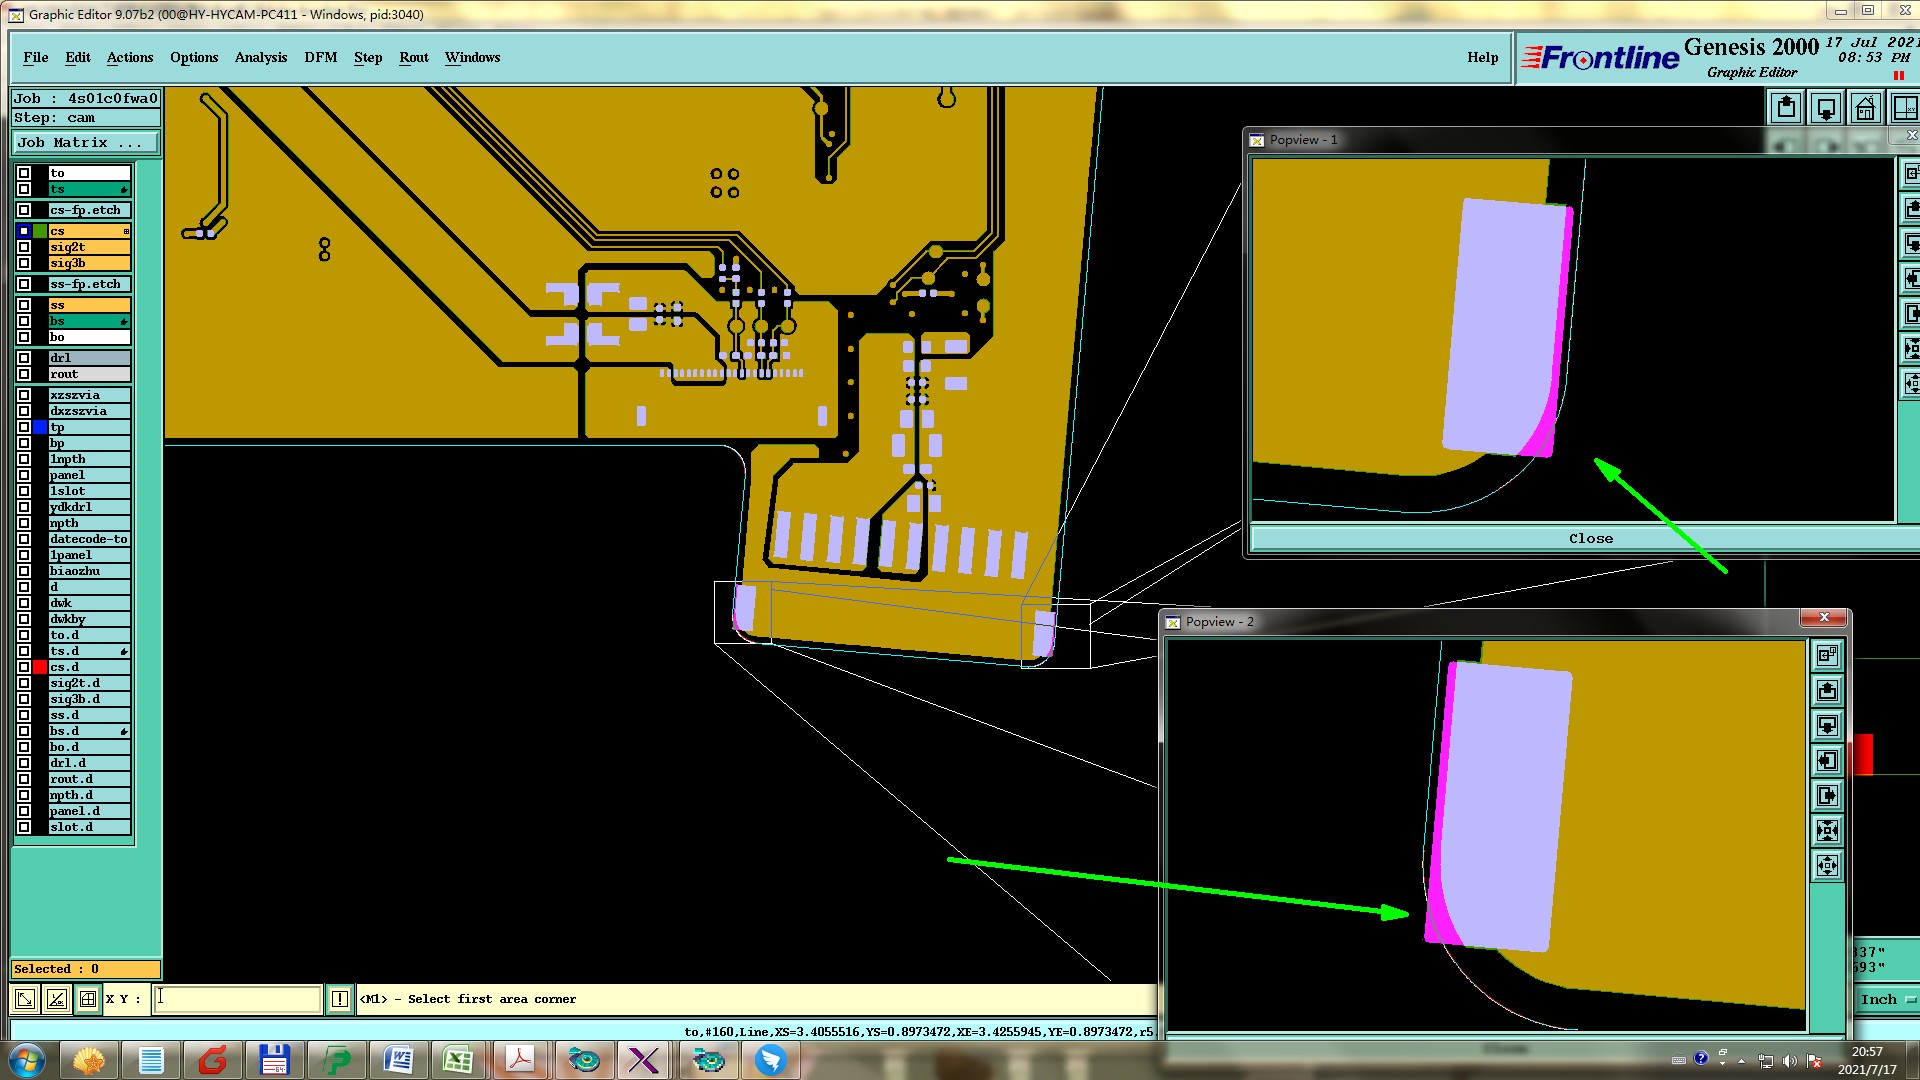The height and width of the screenshot is (1080, 1920).
Task: Open Adobe PDF reader from taskbar
Action: point(521,1060)
